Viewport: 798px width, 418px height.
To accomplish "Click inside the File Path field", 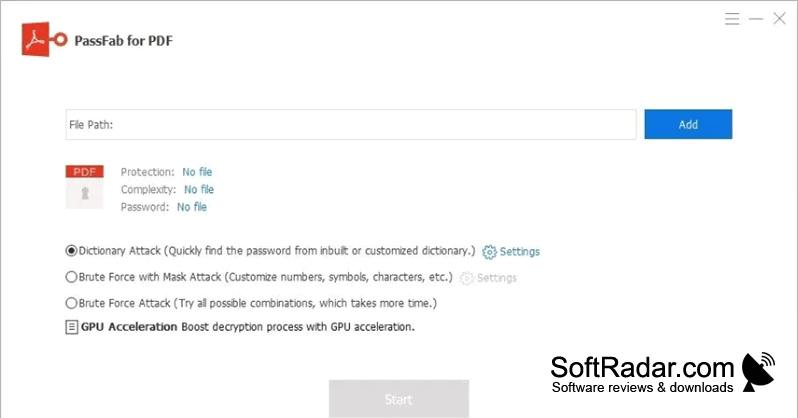I will (x=351, y=124).
